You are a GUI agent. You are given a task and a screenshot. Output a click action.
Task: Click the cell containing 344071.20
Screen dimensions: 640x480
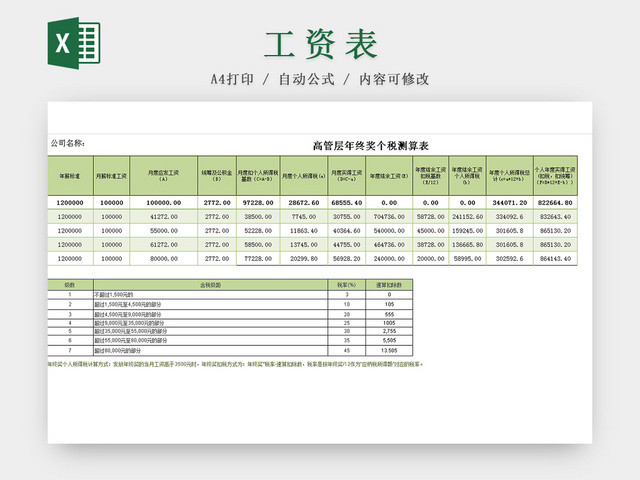509,203
